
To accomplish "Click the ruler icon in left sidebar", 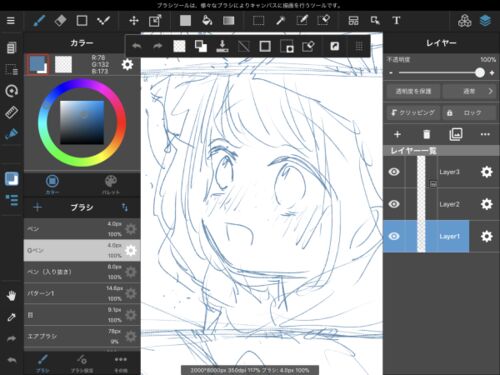I will click(x=11, y=113).
